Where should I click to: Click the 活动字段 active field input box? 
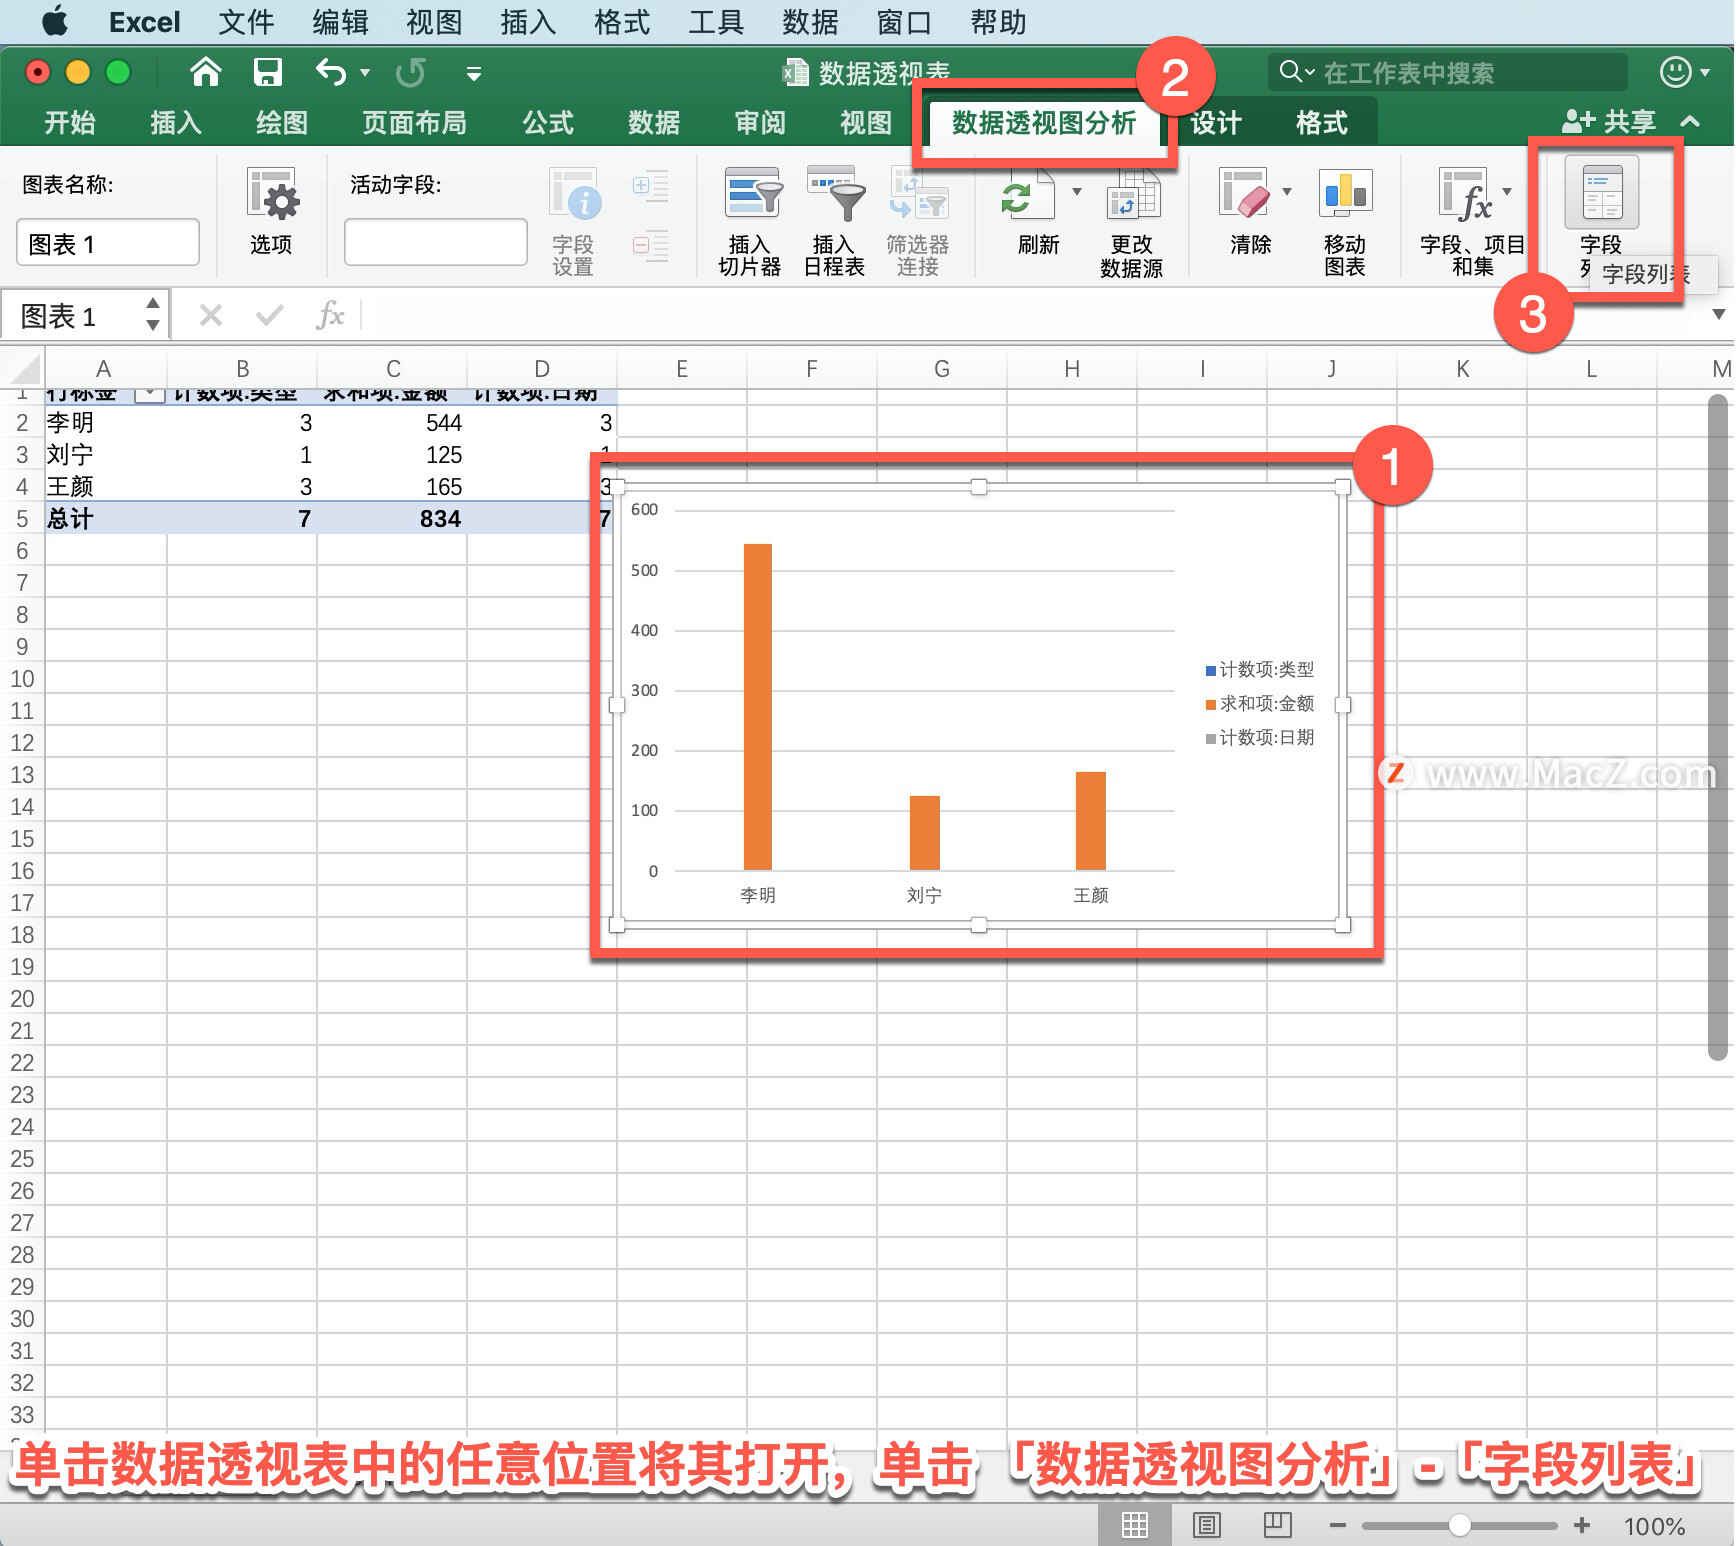point(436,243)
